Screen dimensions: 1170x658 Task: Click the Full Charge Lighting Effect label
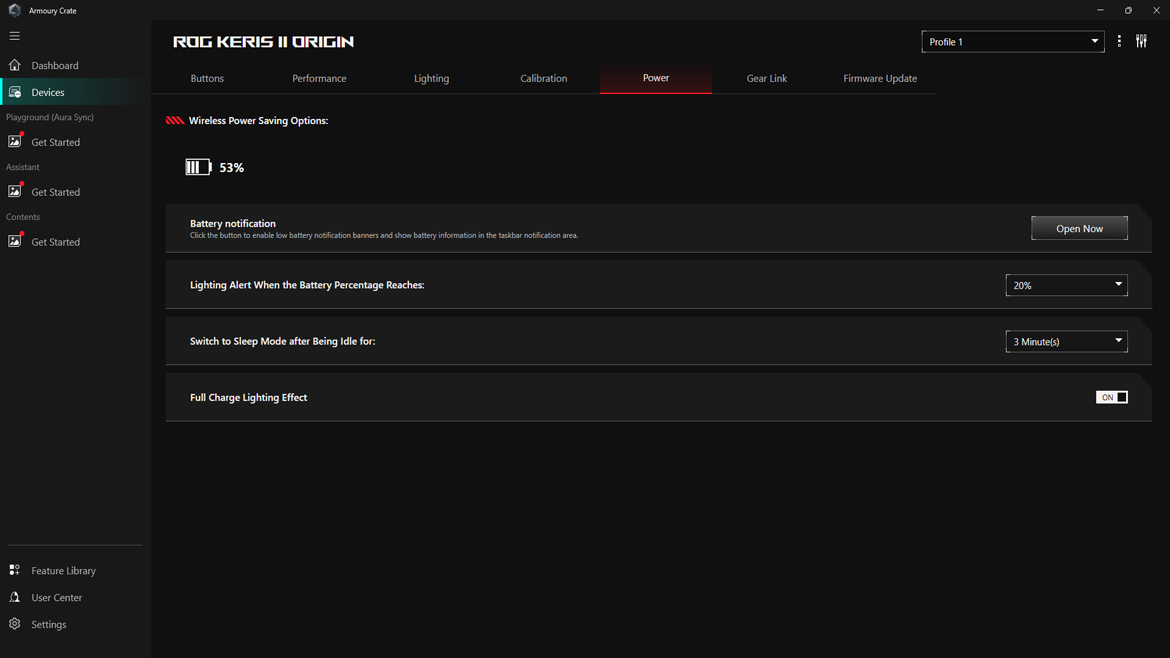click(x=248, y=398)
